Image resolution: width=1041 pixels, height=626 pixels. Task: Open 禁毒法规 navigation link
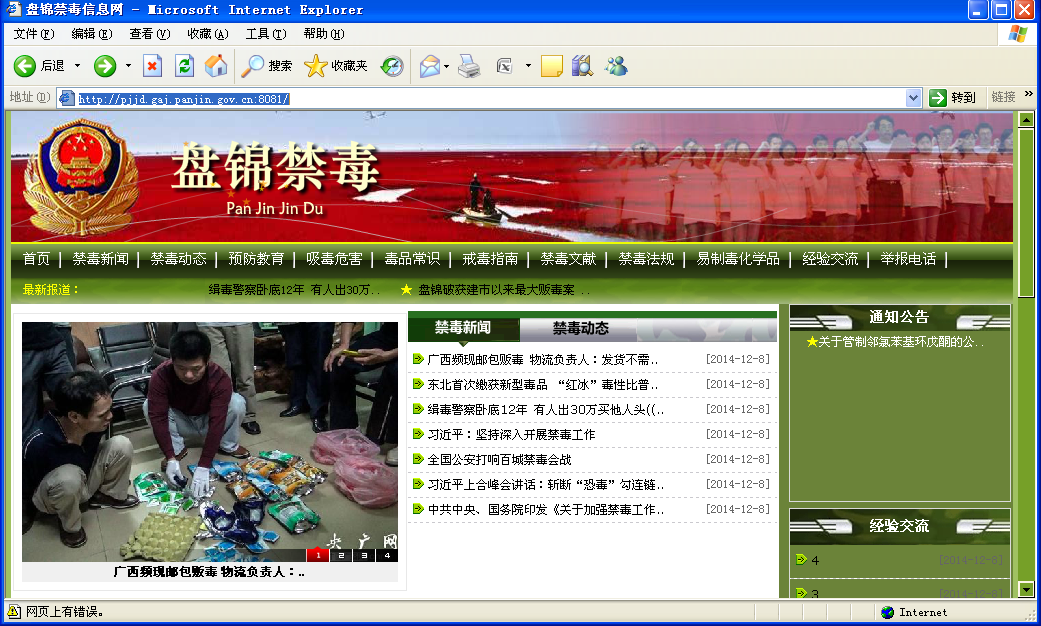click(646, 259)
